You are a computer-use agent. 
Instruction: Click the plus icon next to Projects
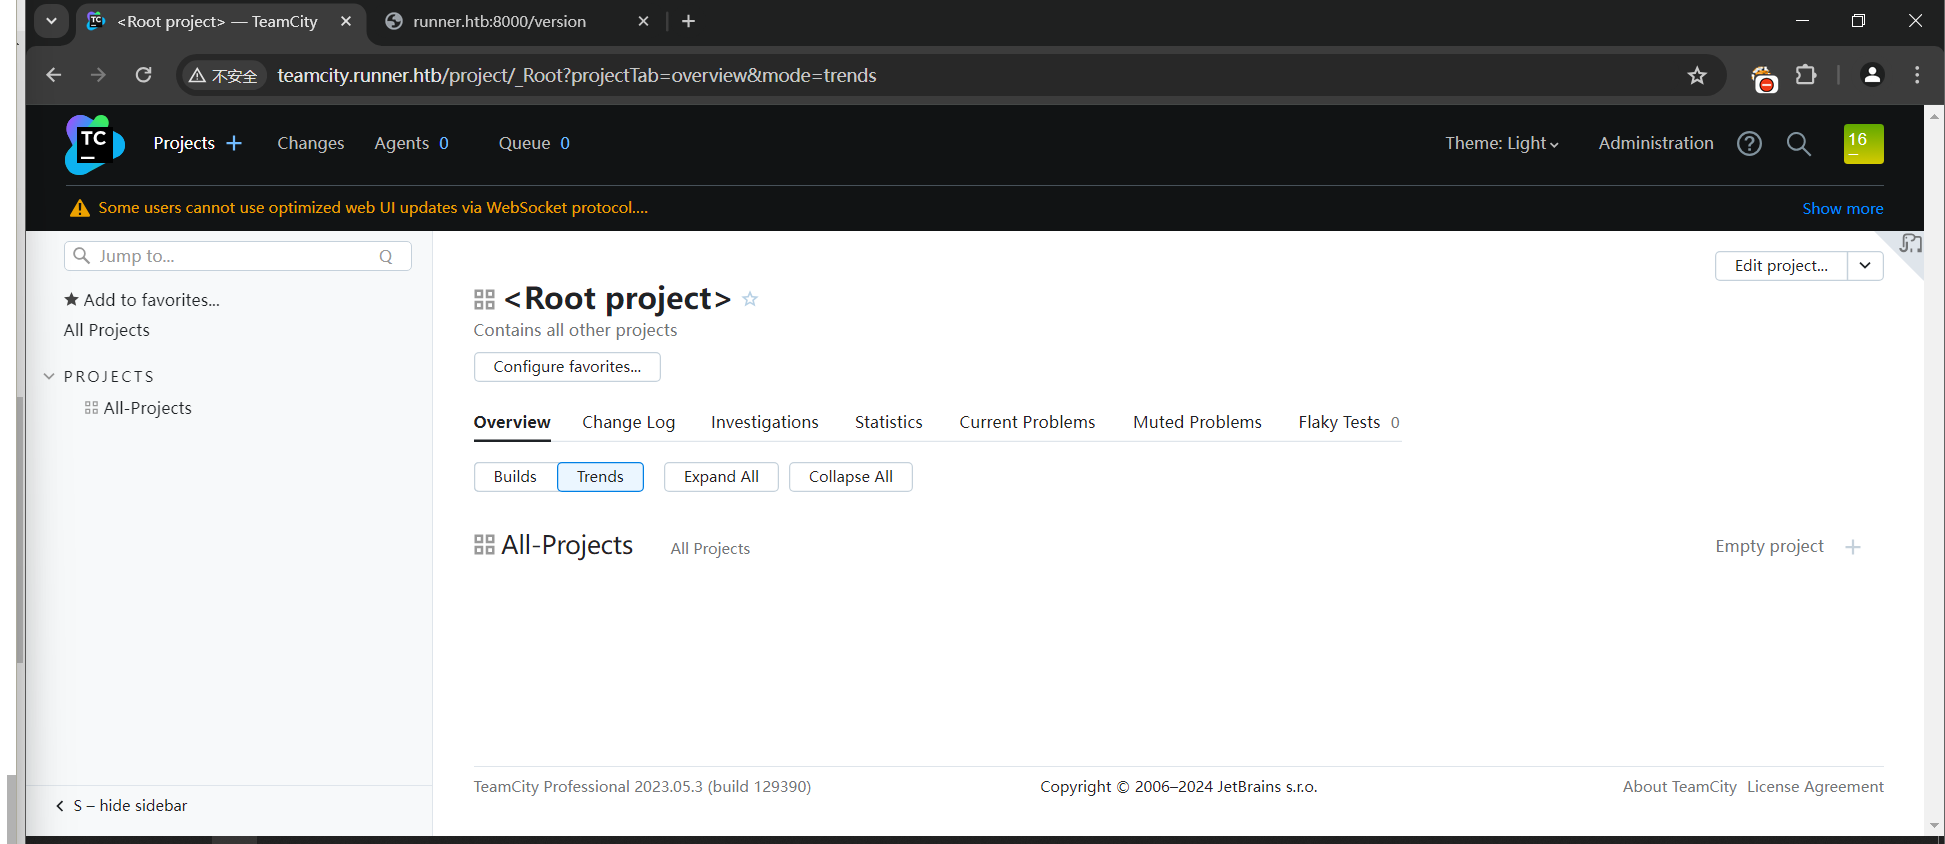tap(234, 143)
